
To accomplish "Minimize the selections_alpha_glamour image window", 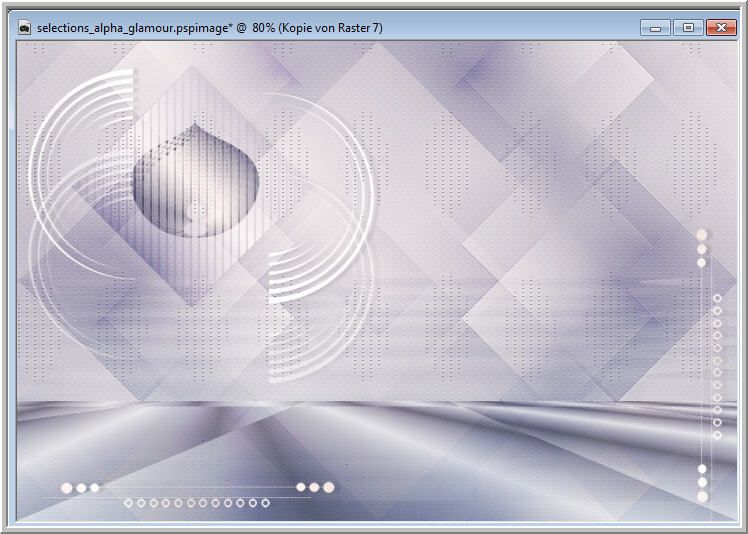I will [655, 28].
